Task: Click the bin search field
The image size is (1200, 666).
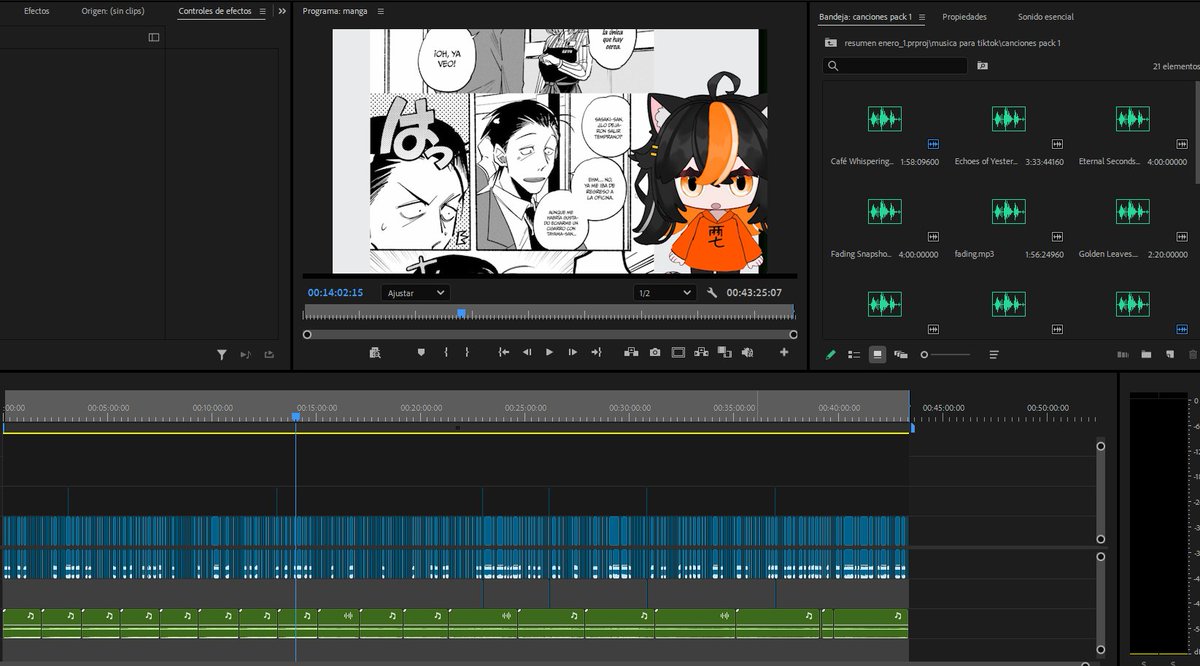Action: [x=895, y=66]
